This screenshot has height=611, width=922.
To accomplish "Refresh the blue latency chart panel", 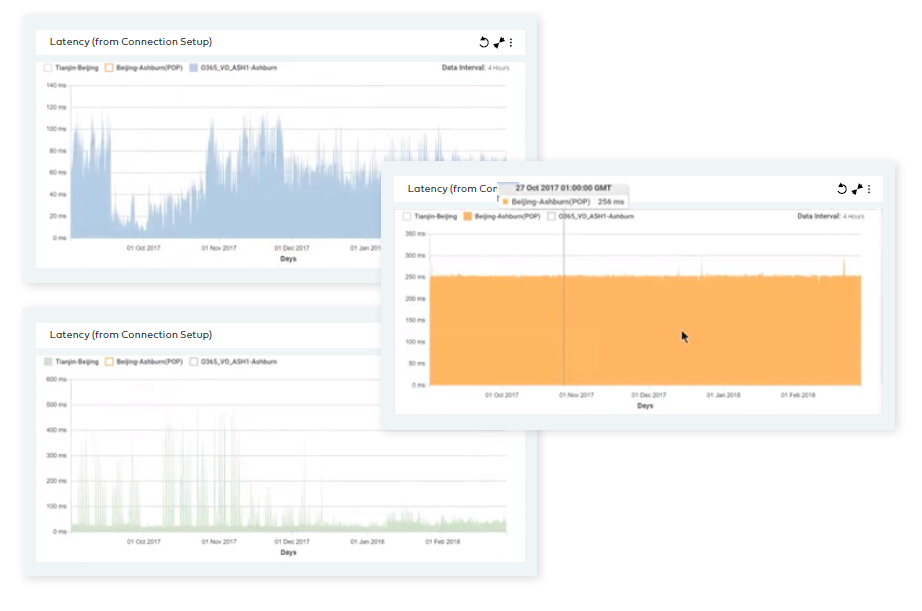I will point(484,42).
